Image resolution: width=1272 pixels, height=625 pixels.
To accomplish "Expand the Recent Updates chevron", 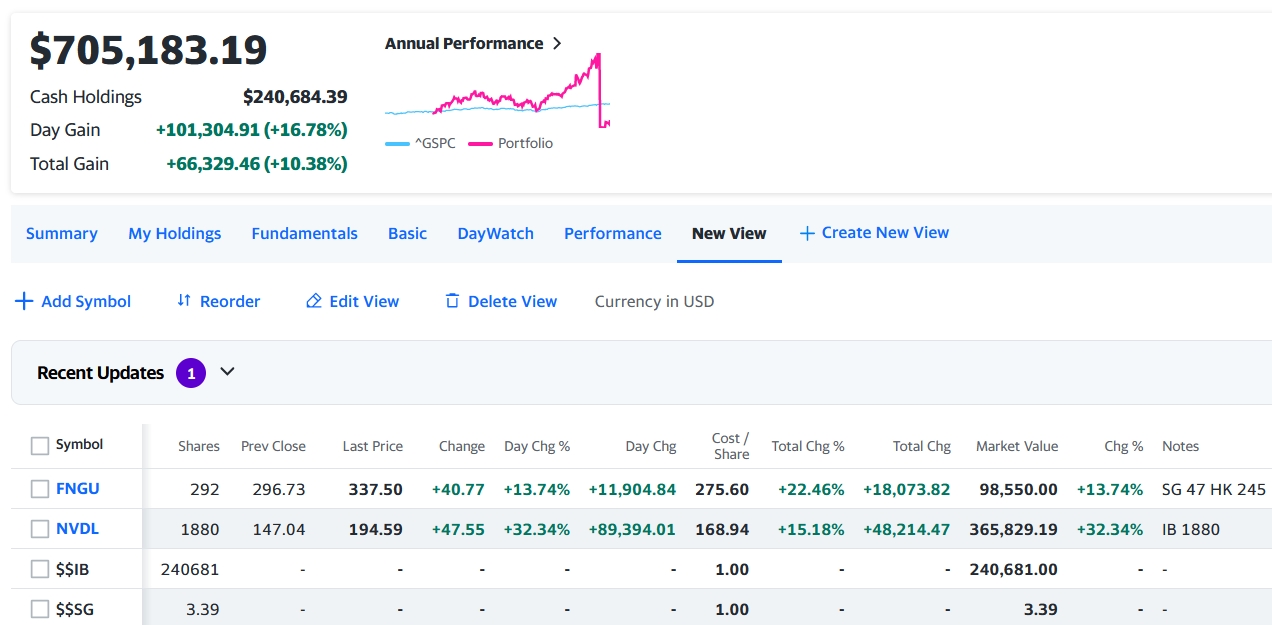I will pos(227,372).
